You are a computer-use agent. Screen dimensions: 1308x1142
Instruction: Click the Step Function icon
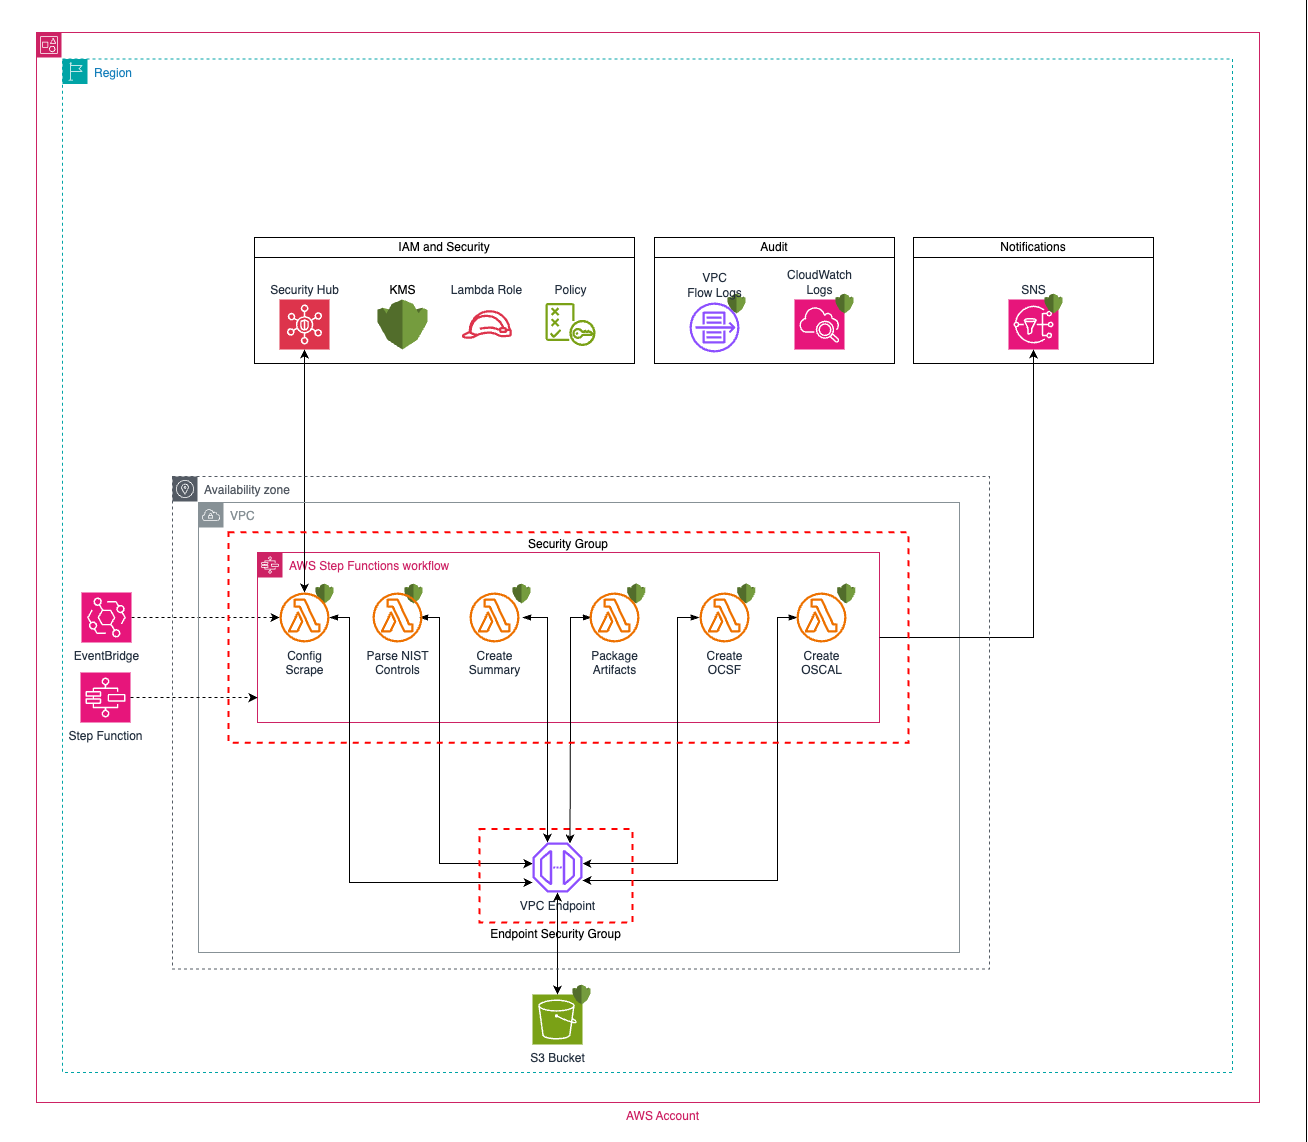click(x=106, y=697)
